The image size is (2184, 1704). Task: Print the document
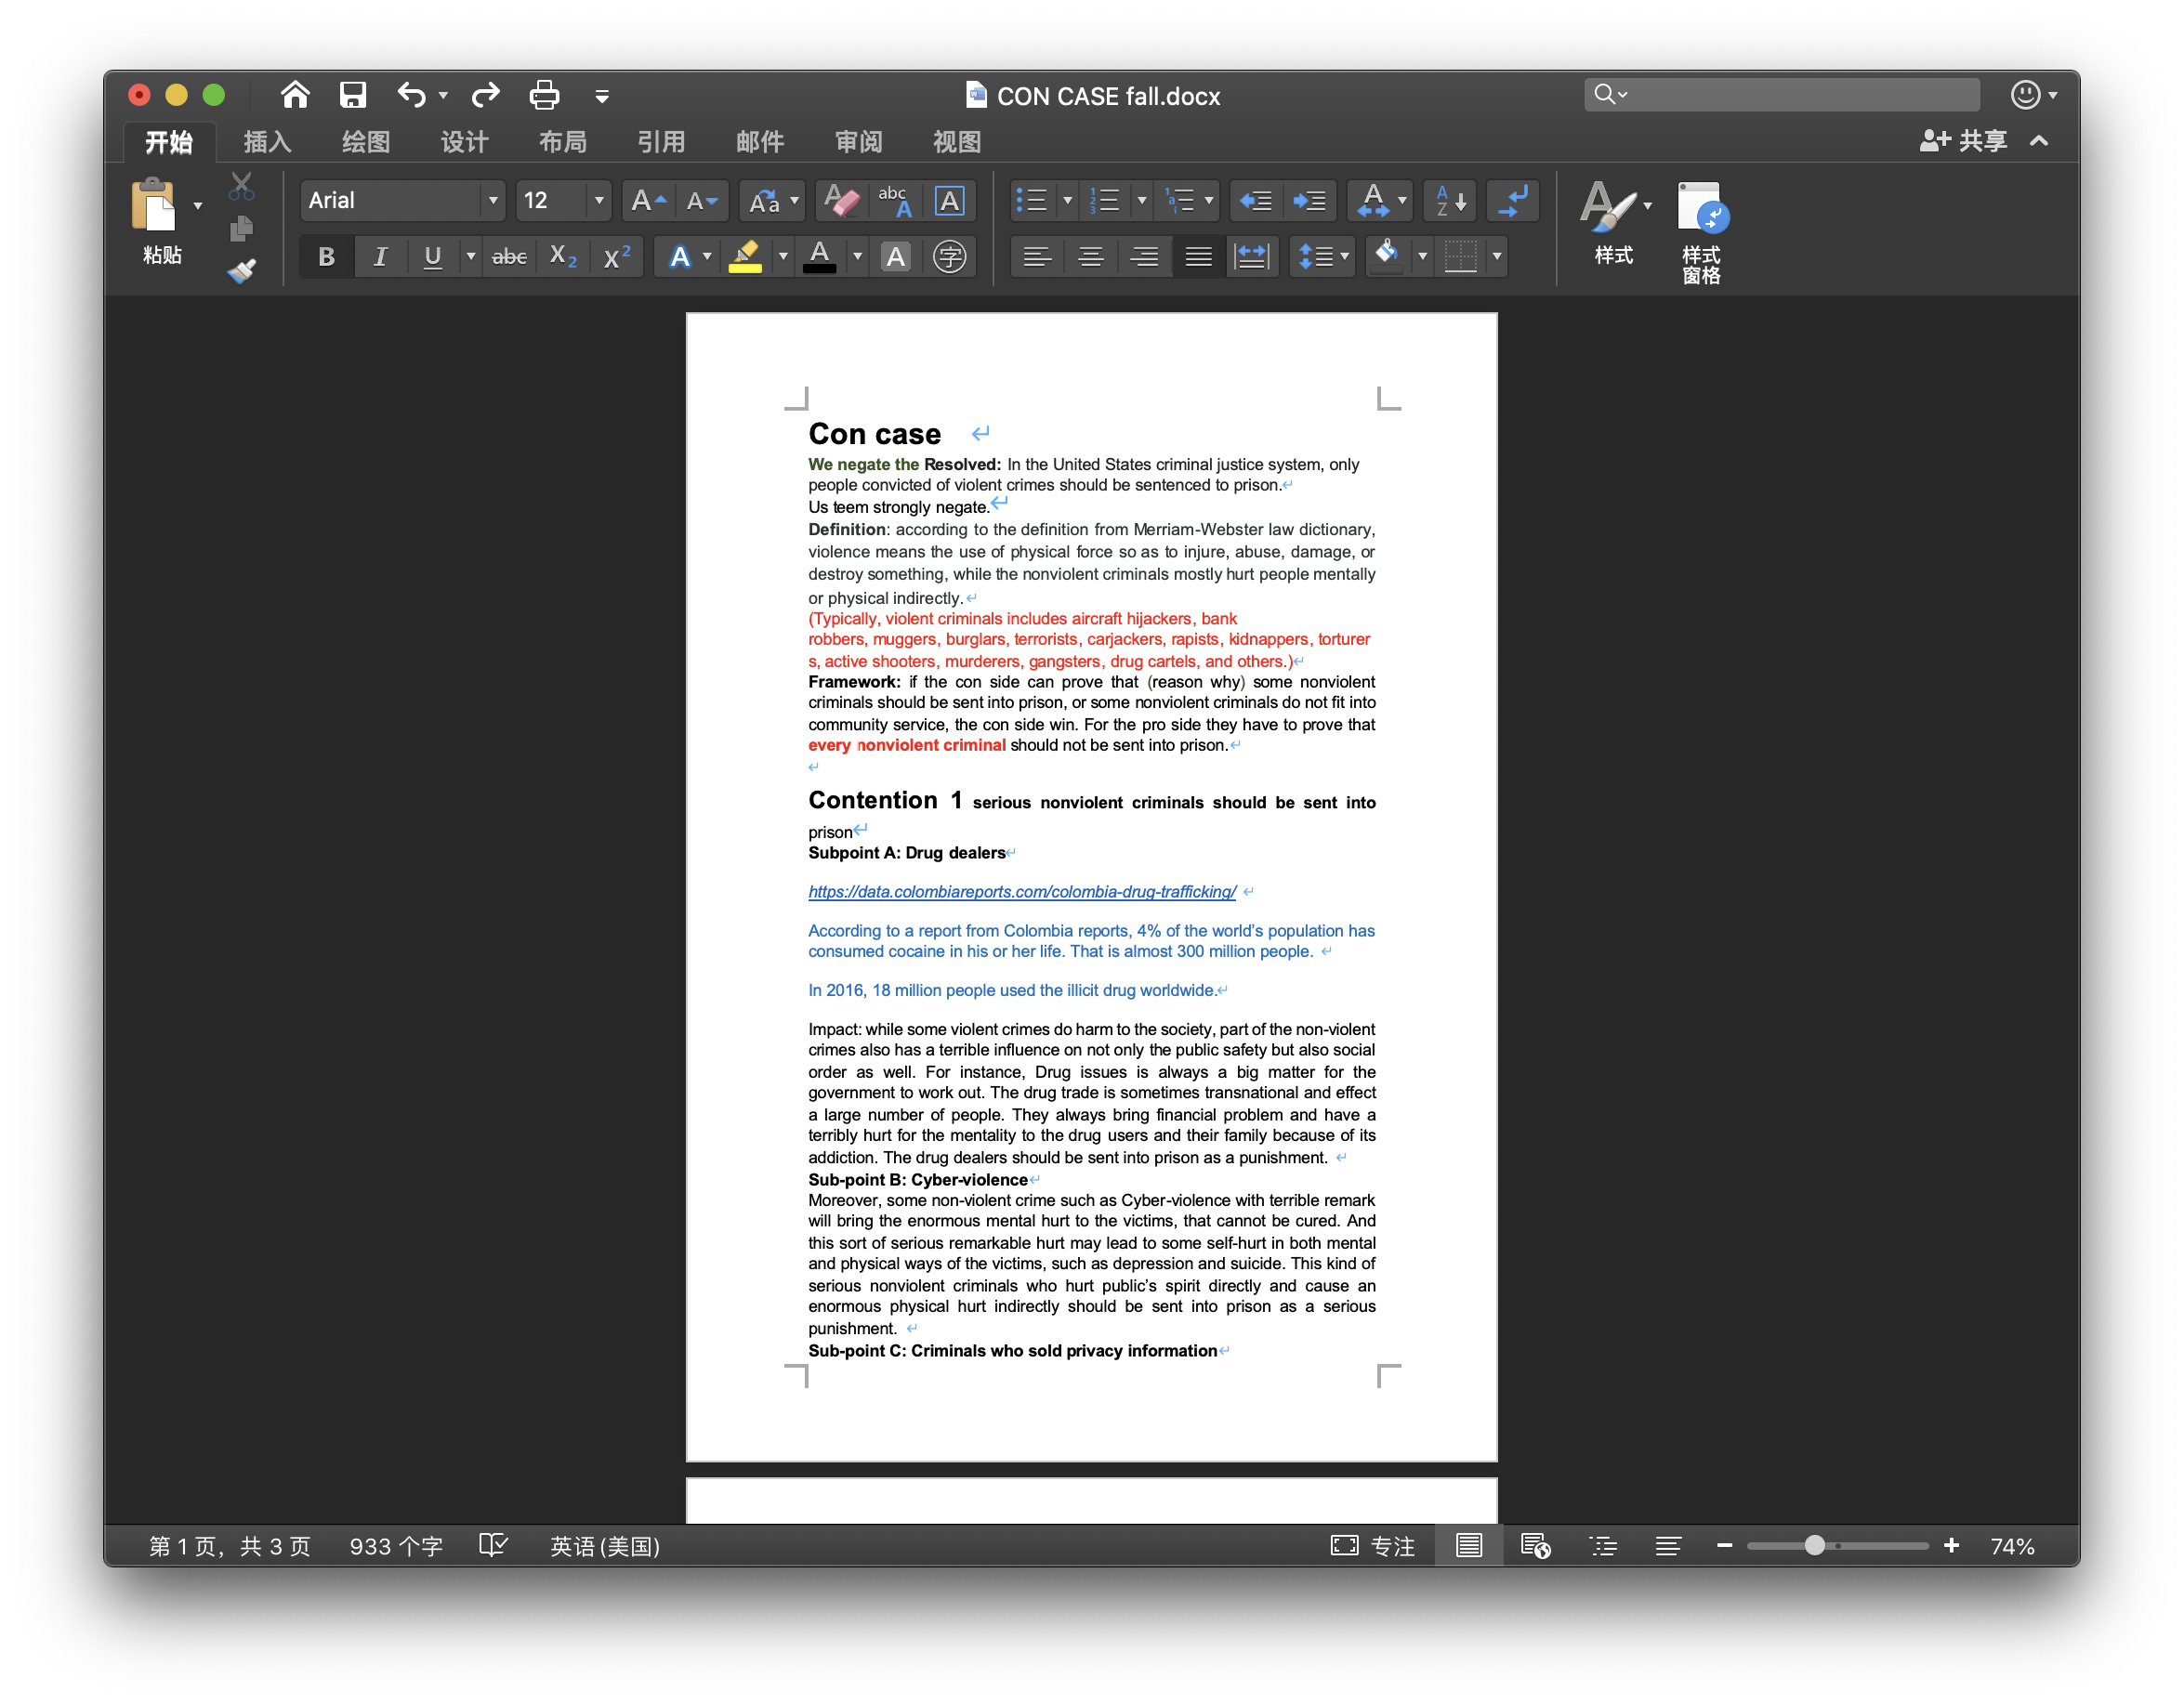coord(544,95)
